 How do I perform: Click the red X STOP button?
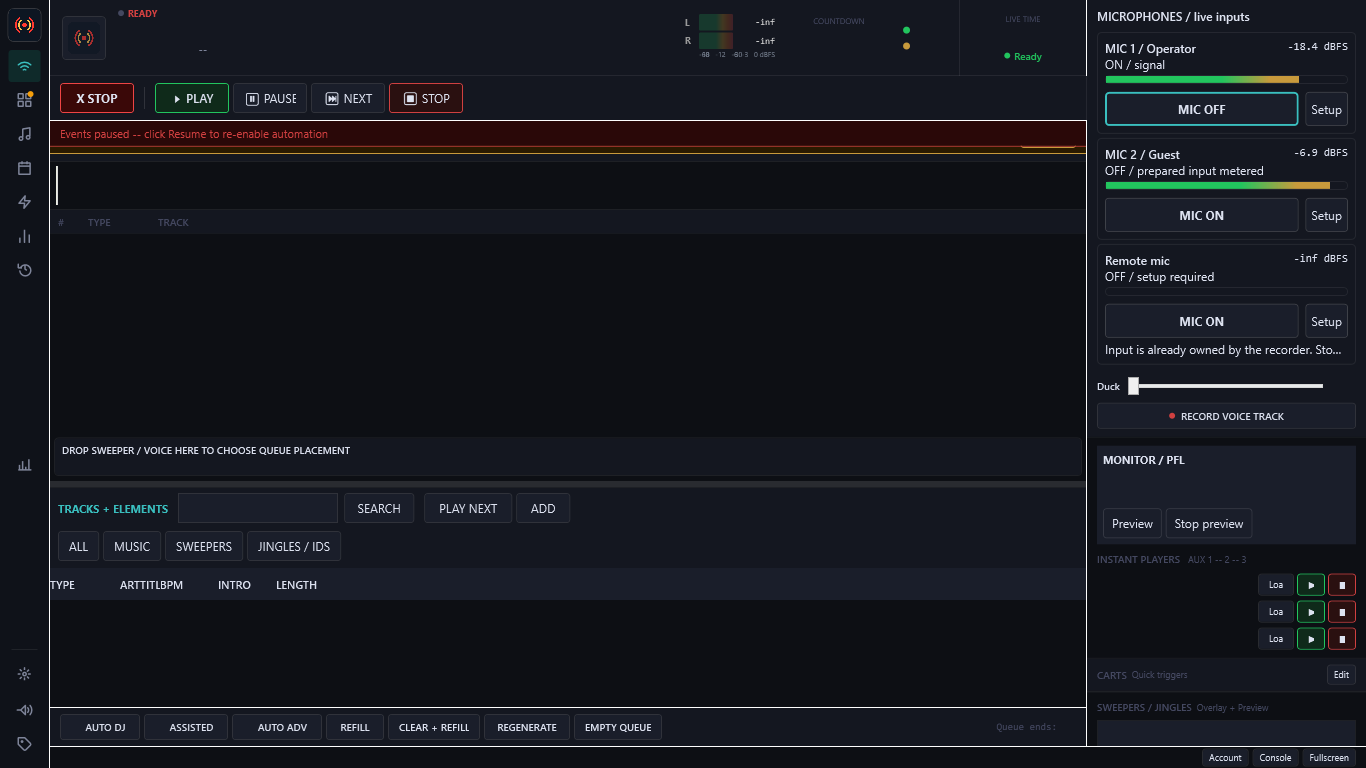(97, 98)
